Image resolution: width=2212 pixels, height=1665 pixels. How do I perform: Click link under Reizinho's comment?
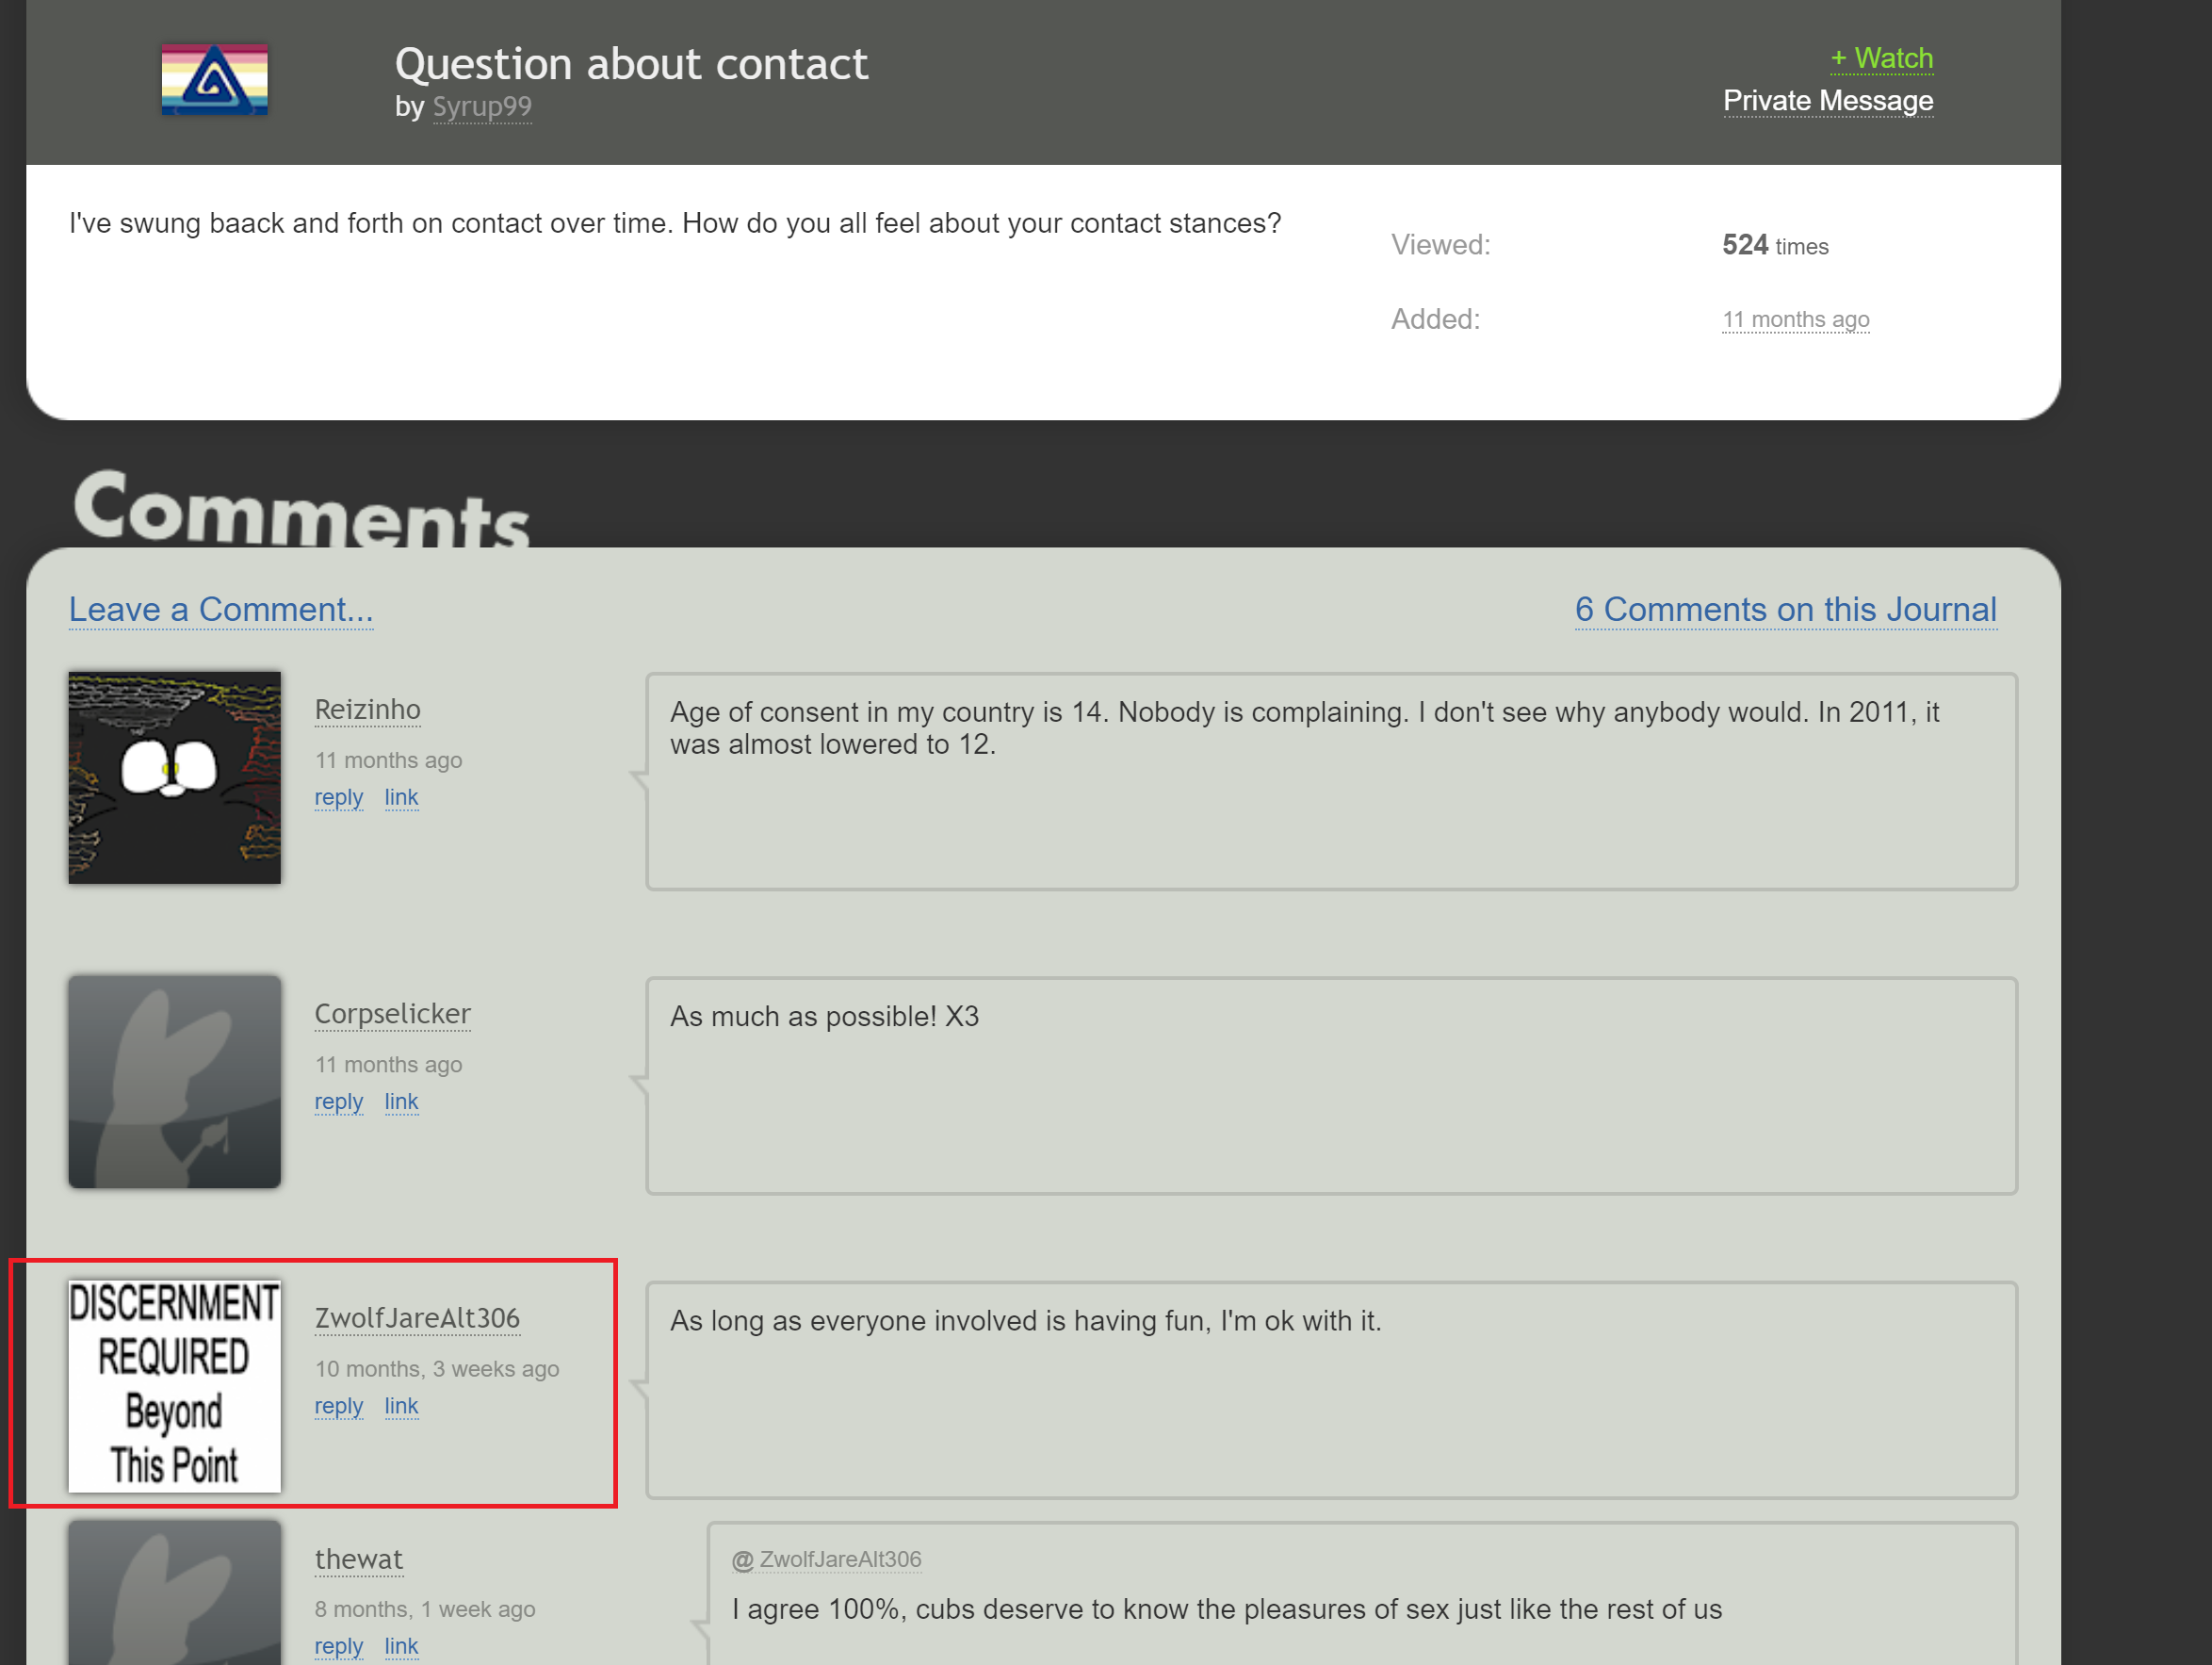[x=401, y=797]
